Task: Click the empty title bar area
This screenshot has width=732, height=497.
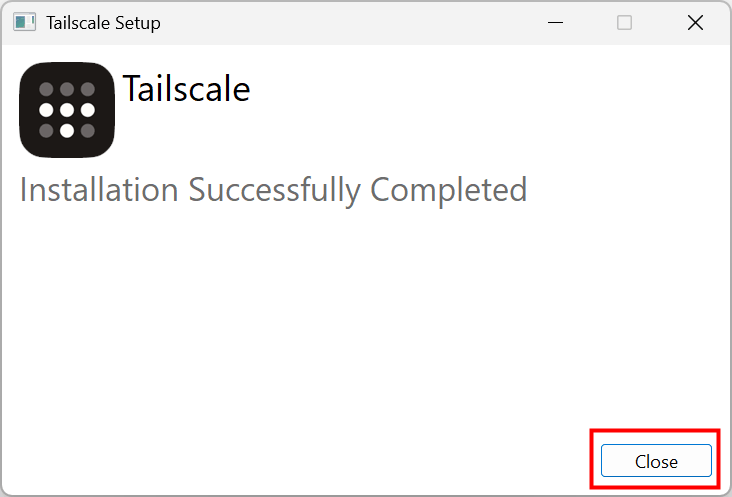Action: (350, 22)
